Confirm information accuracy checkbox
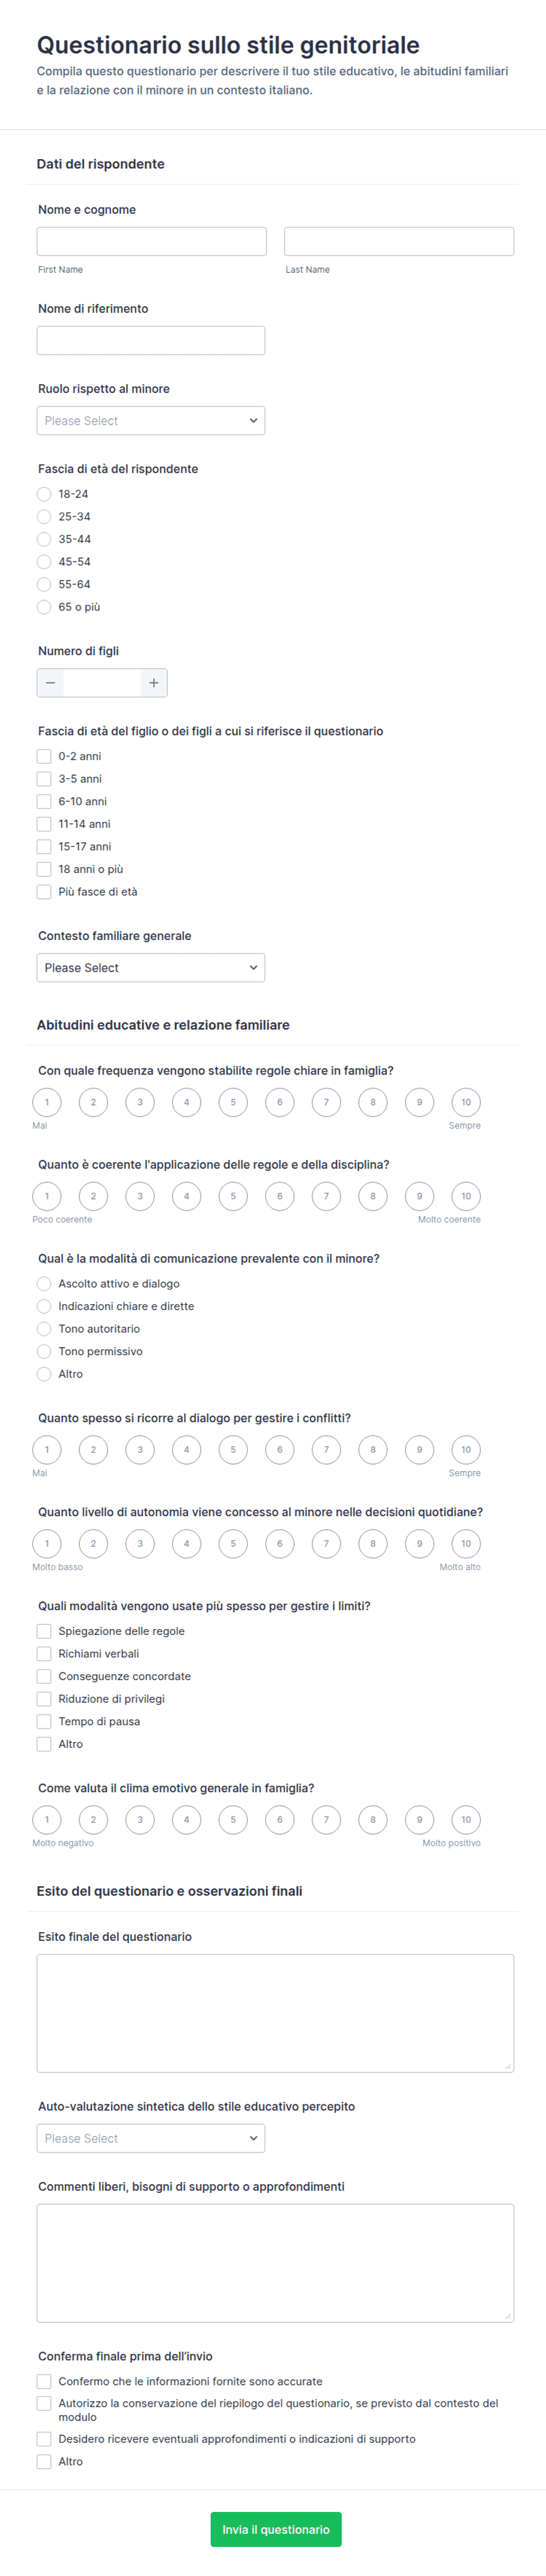This screenshot has width=546, height=2576. coord(44,2381)
